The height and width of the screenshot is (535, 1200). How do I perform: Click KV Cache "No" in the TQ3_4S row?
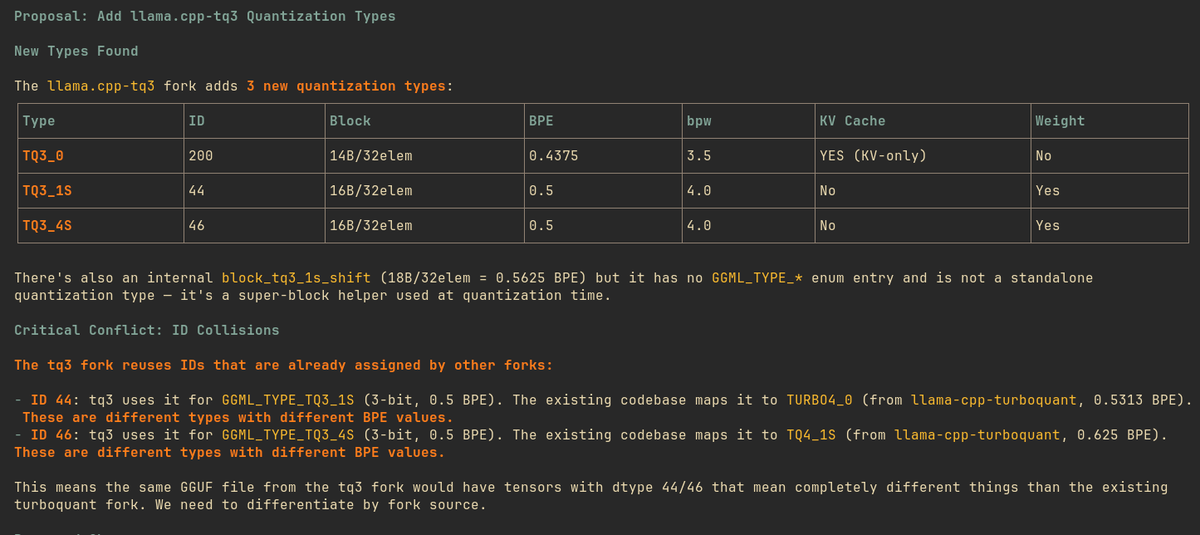pyautogui.click(x=827, y=226)
